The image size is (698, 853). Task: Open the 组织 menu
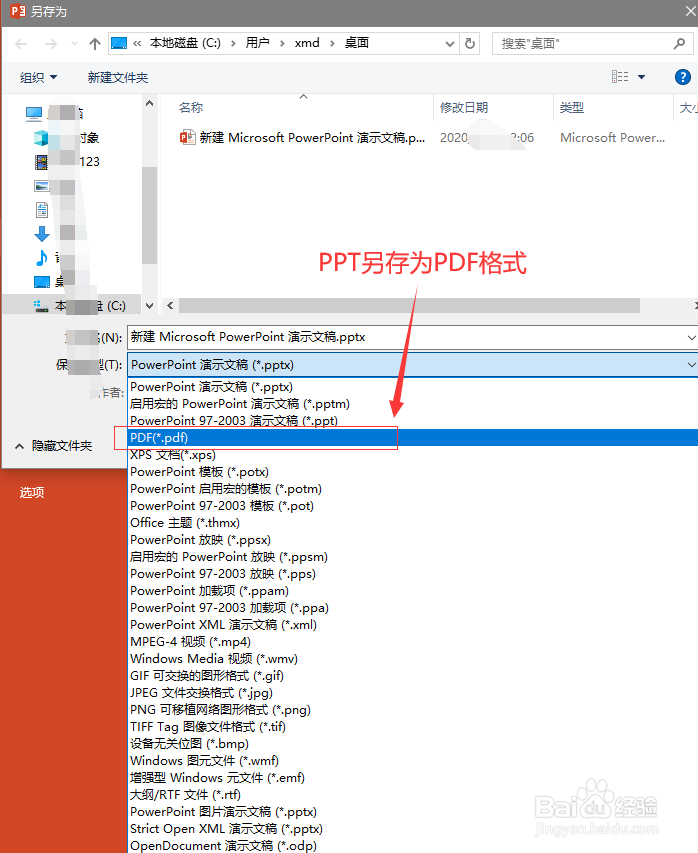38,78
